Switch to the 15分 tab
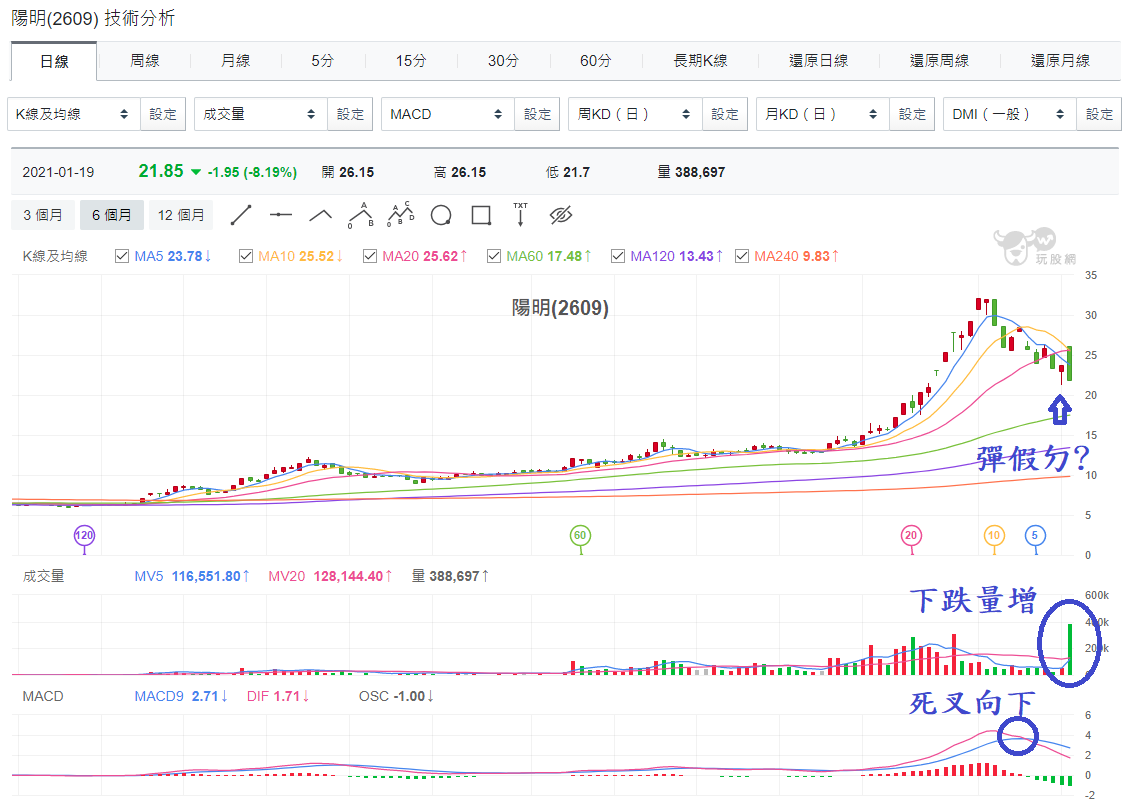The height and width of the screenshot is (808, 1132). click(x=411, y=61)
